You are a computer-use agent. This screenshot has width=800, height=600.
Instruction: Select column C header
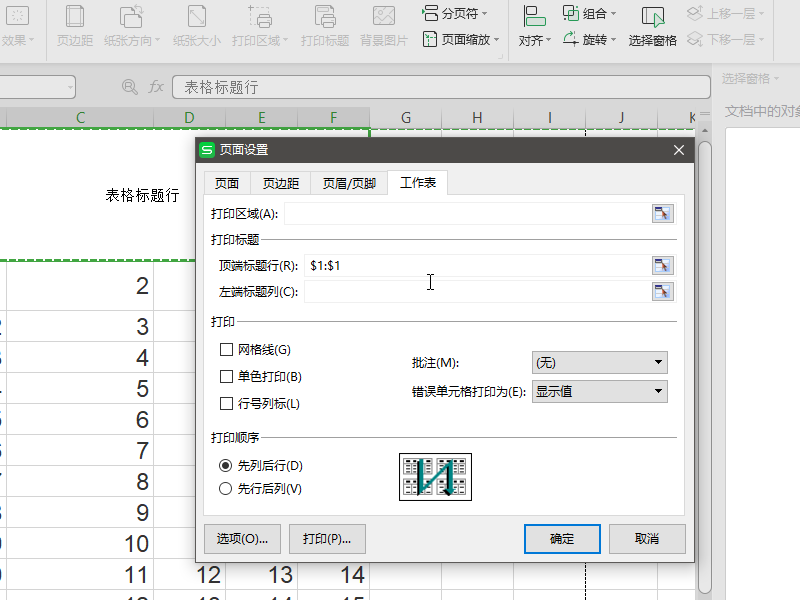(x=80, y=118)
